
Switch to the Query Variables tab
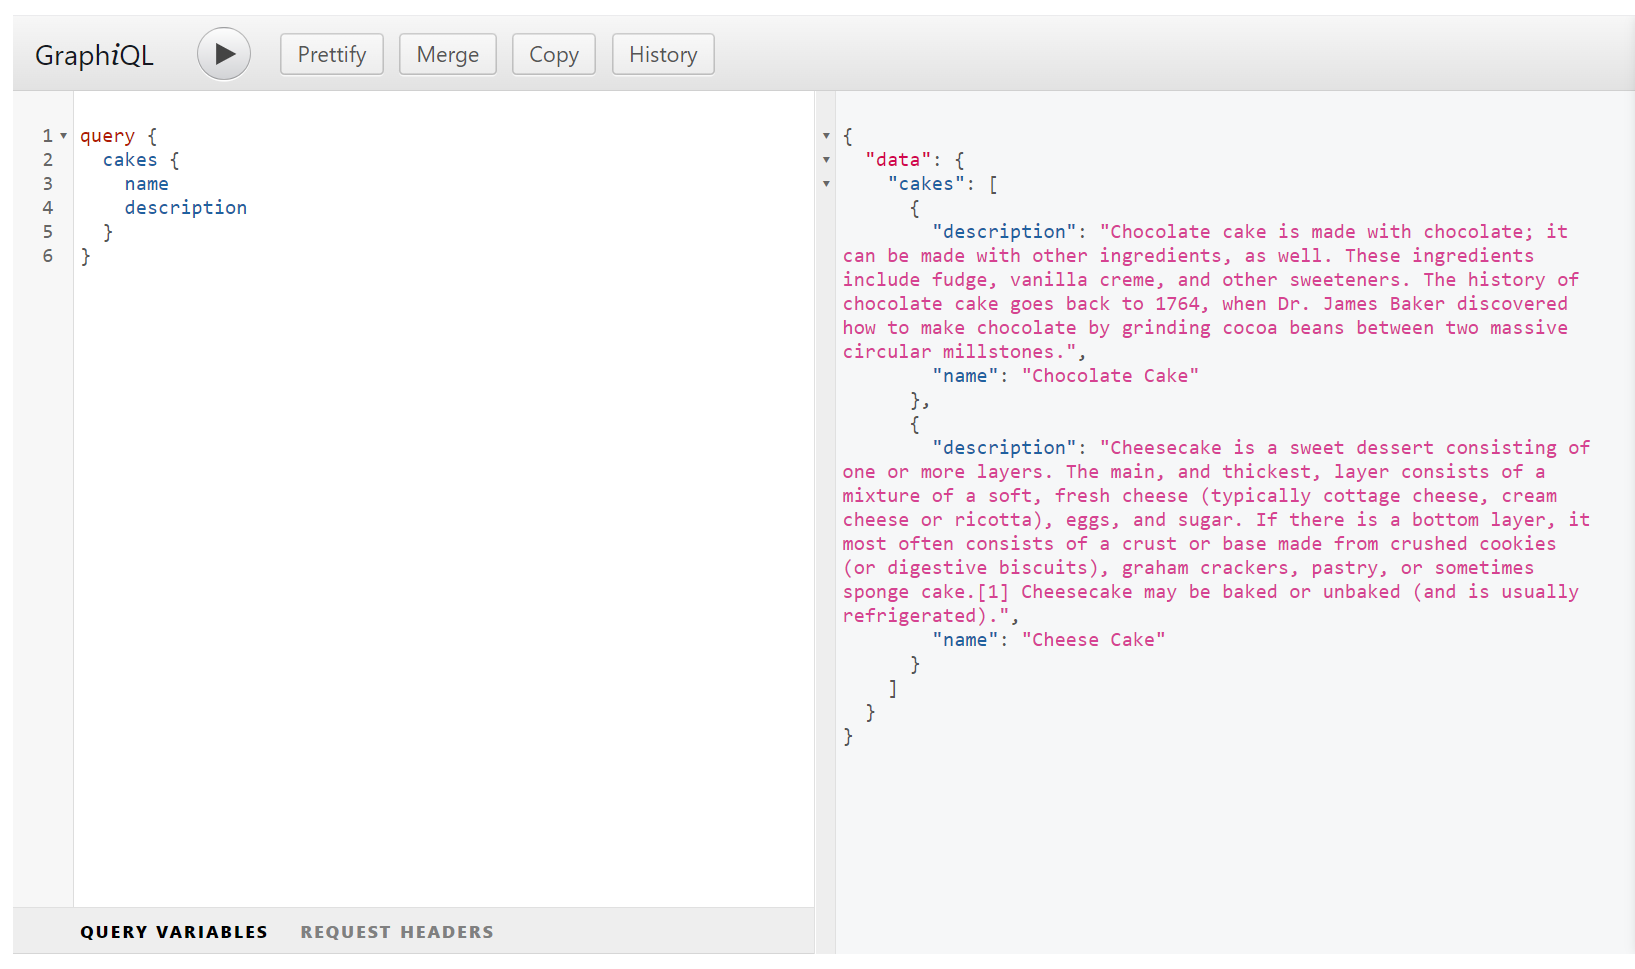point(173,931)
